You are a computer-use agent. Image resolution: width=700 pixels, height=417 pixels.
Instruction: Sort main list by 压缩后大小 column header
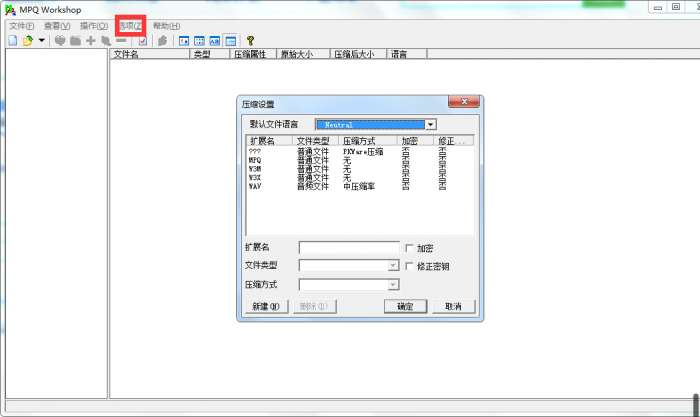[358, 54]
